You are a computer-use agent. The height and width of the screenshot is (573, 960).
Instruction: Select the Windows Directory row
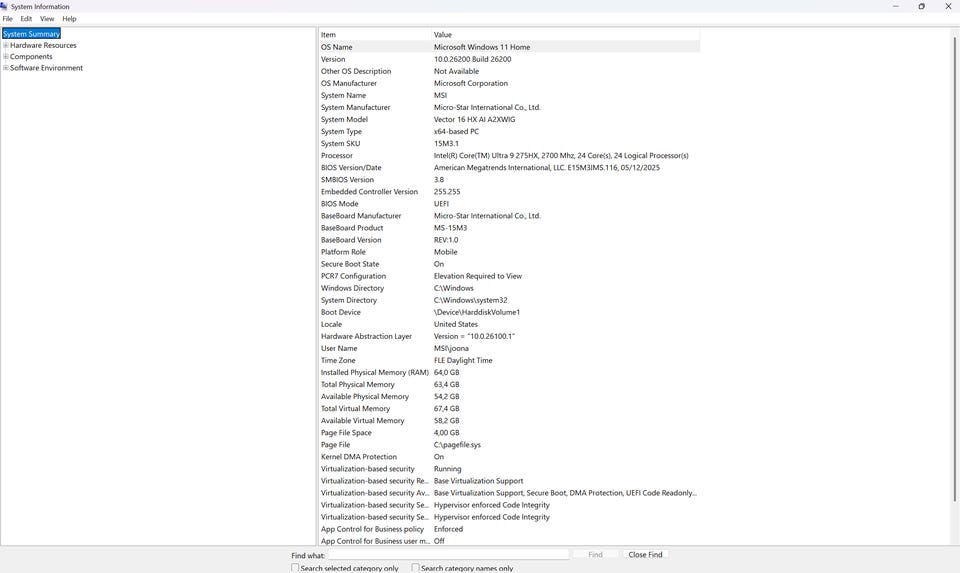pos(509,288)
